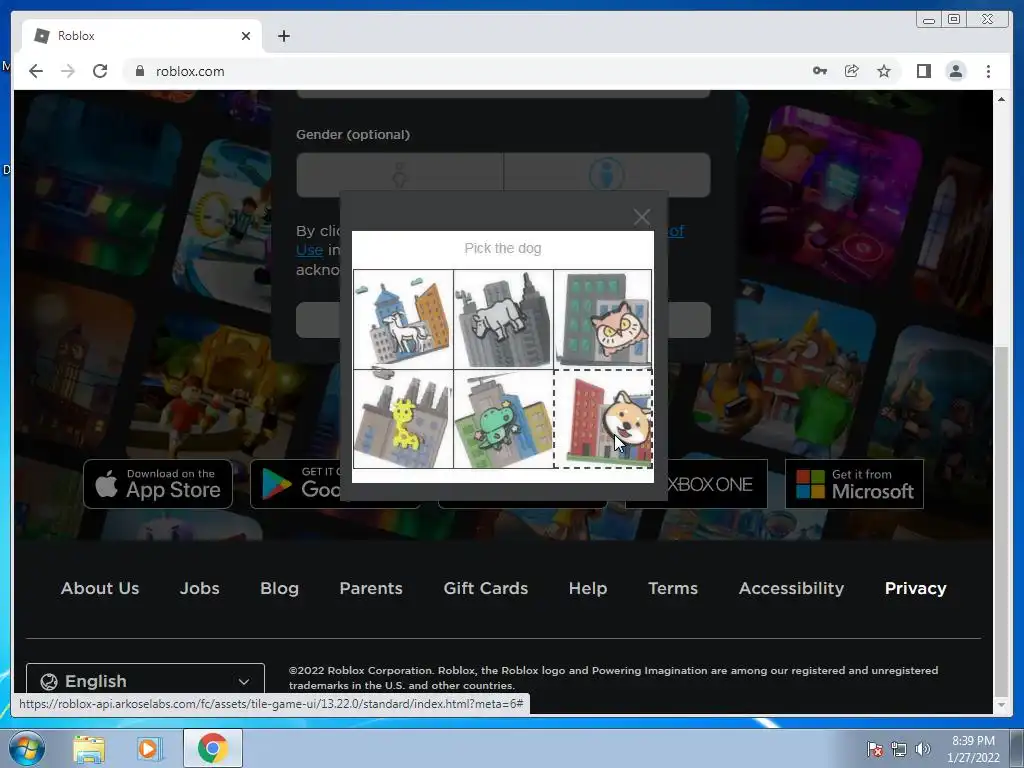The height and width of the screenshot is (768, 1024).
Task: Click the Download on the App Store badge
Action: point(158,484)
